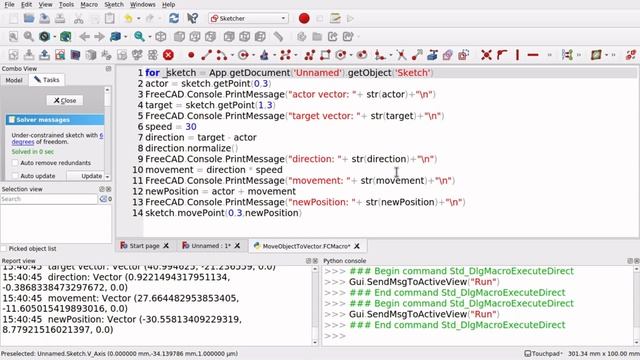640x360 pixels.
Task: Expand the conic tools dropdown arrow
Action: coord(275,55)
